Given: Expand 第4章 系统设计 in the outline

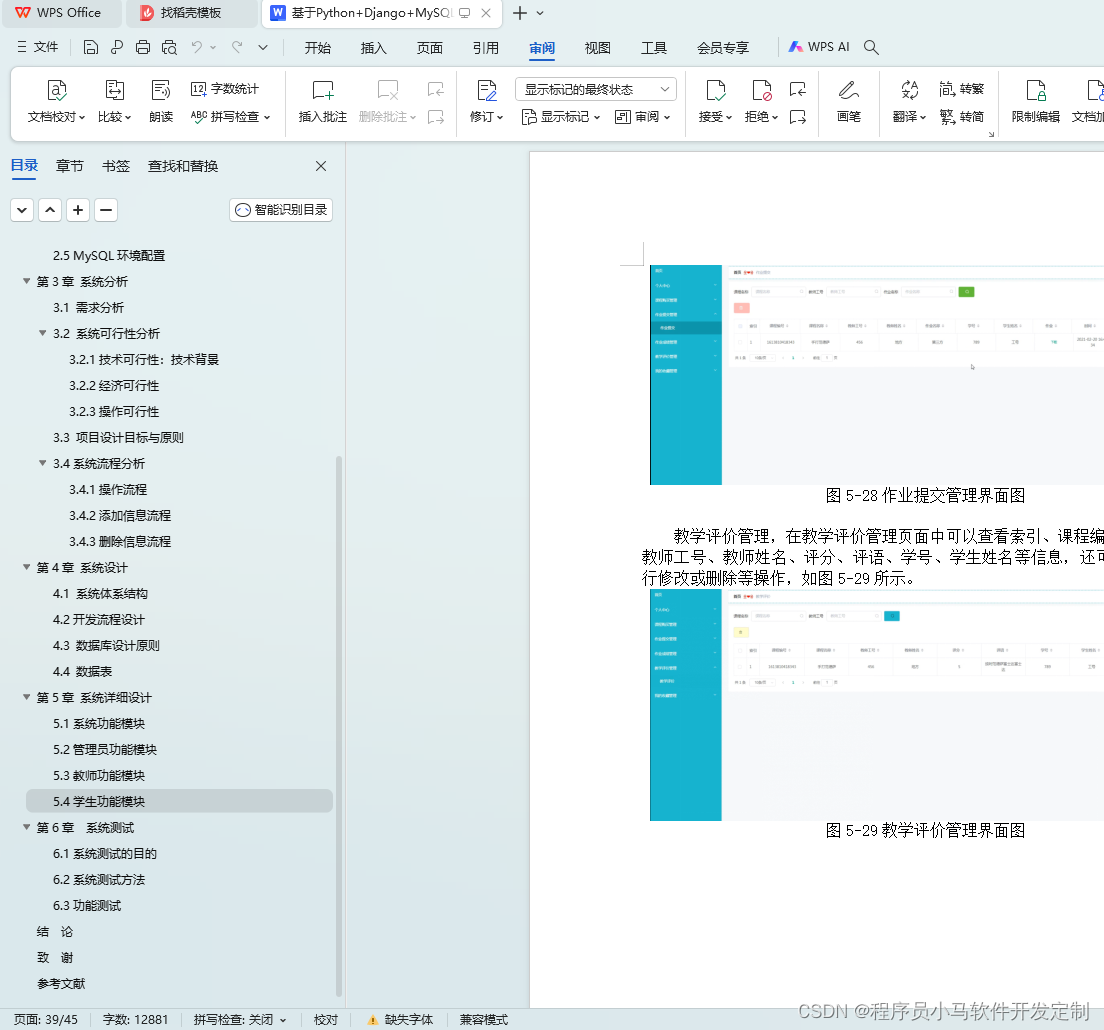Looking at the screenshot, I should [x=24, y=567].
